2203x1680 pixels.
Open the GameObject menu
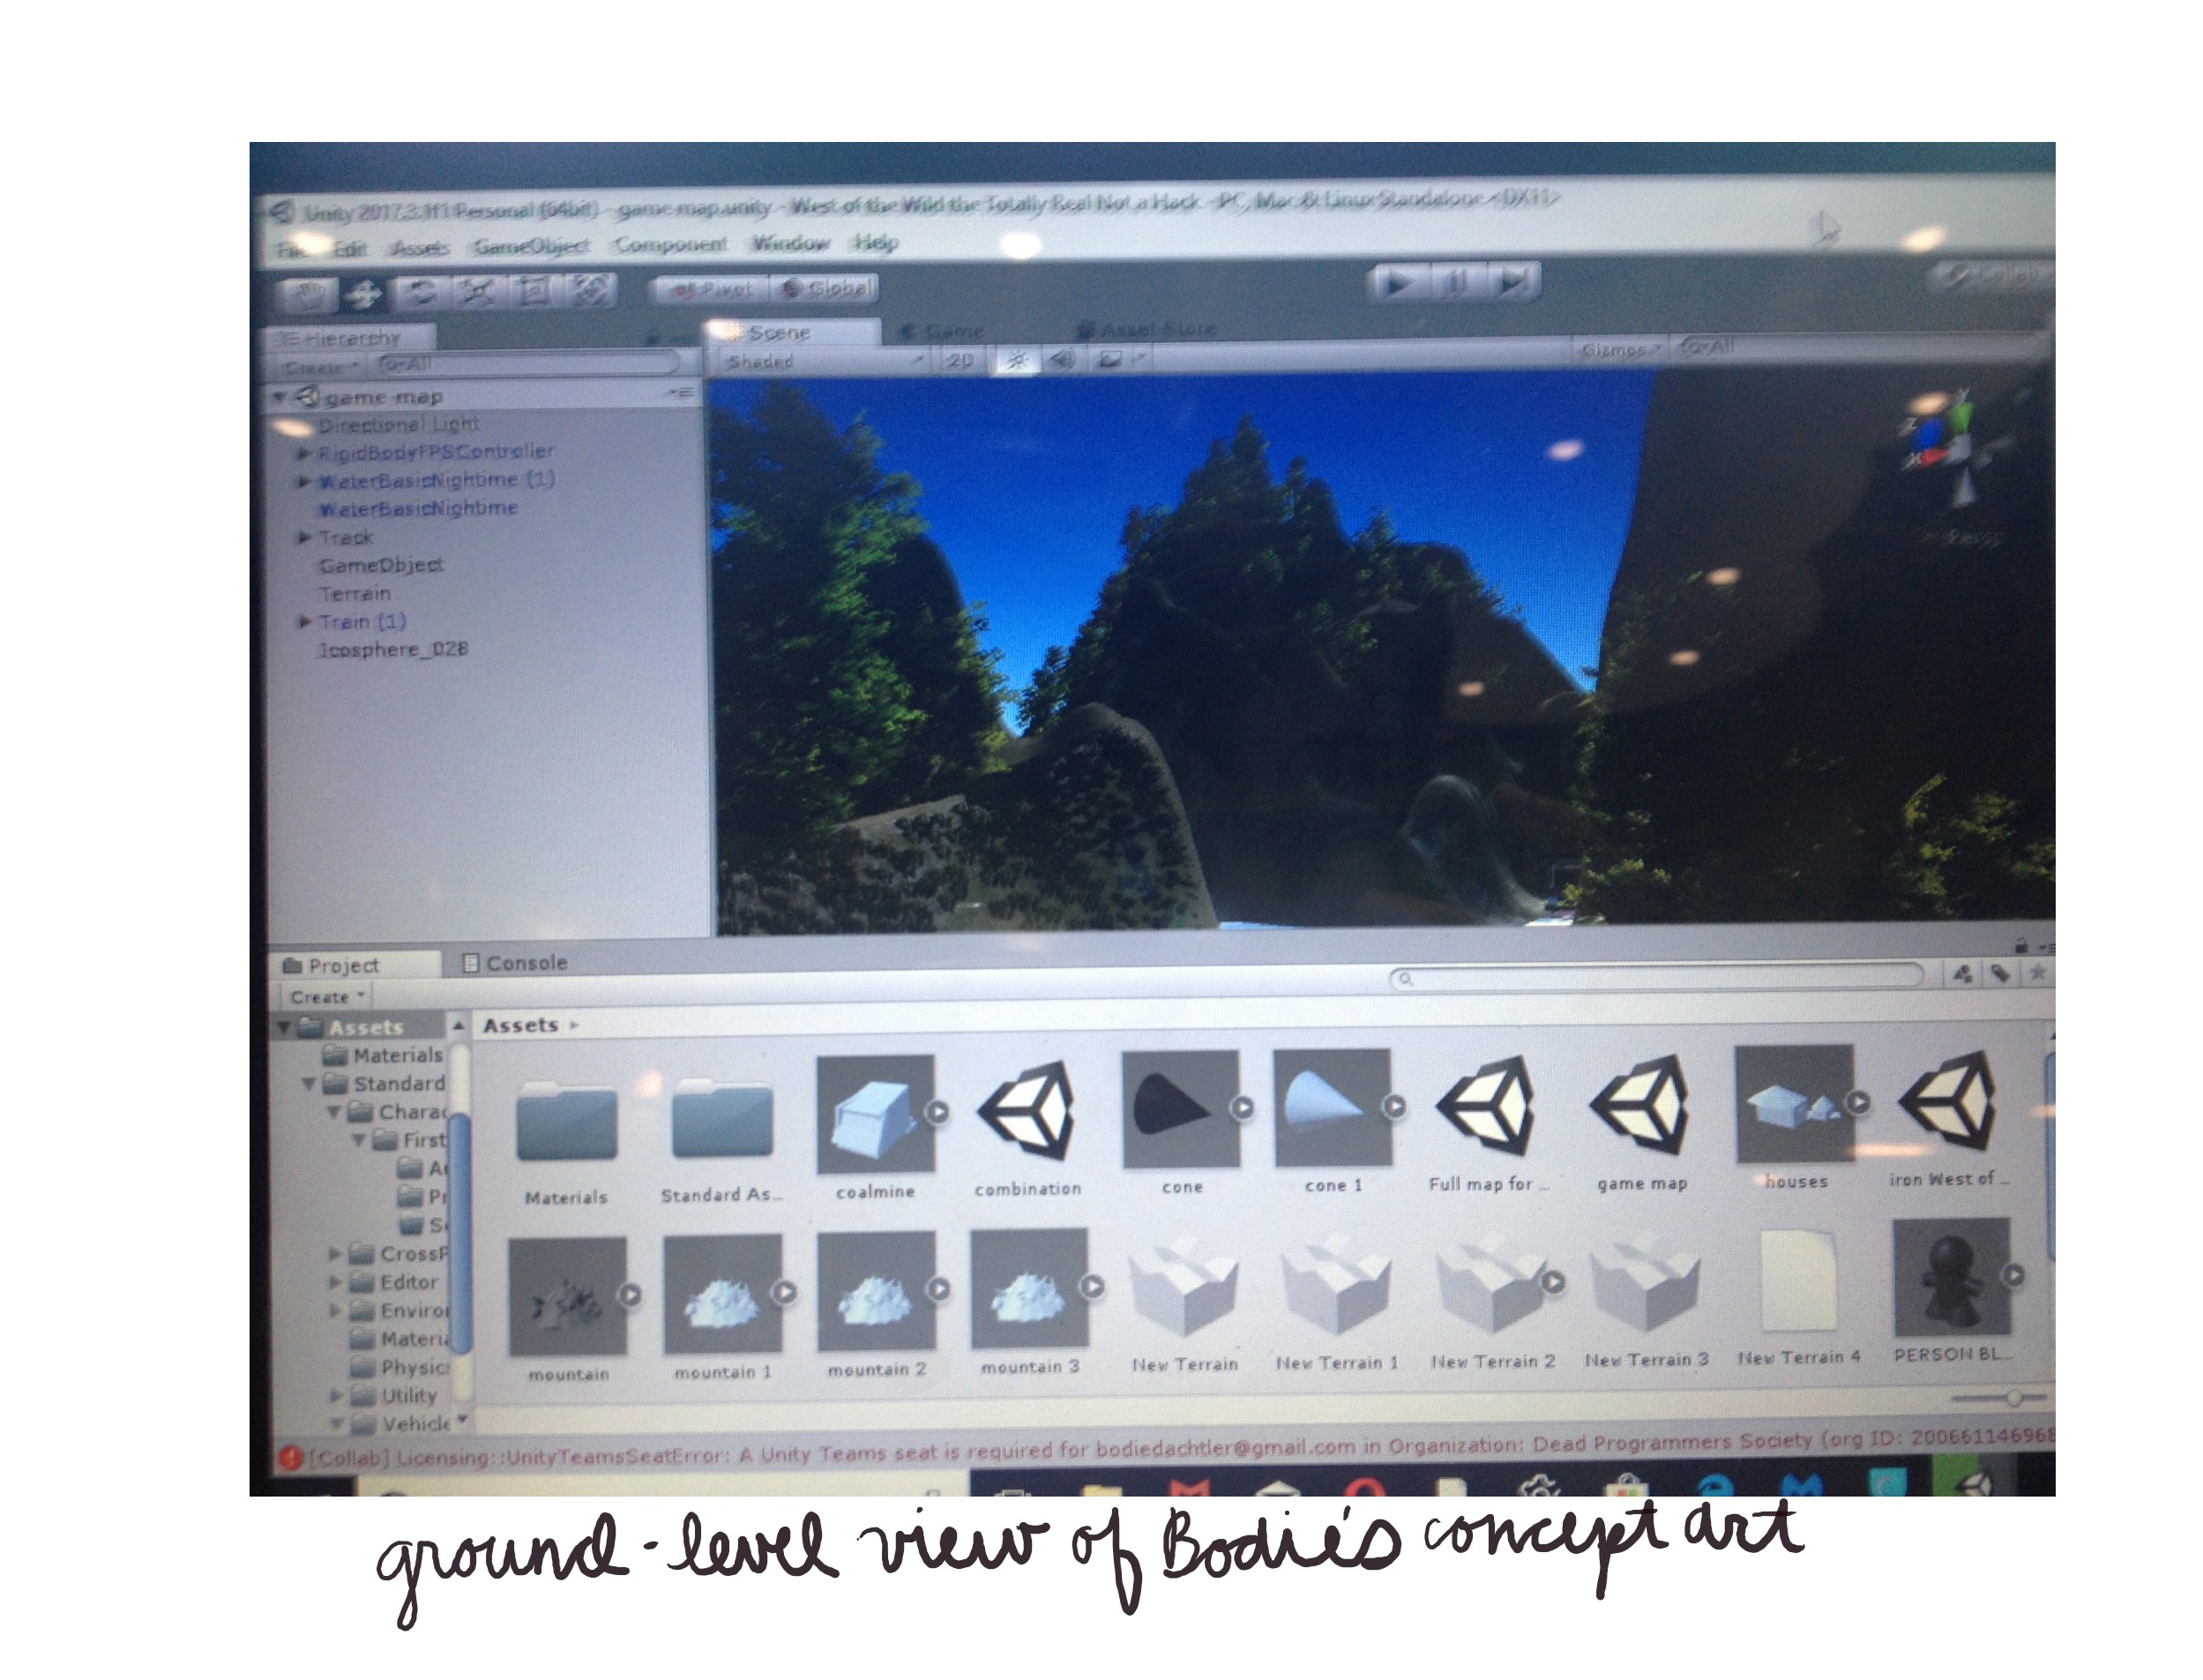(x=530, y=246)
